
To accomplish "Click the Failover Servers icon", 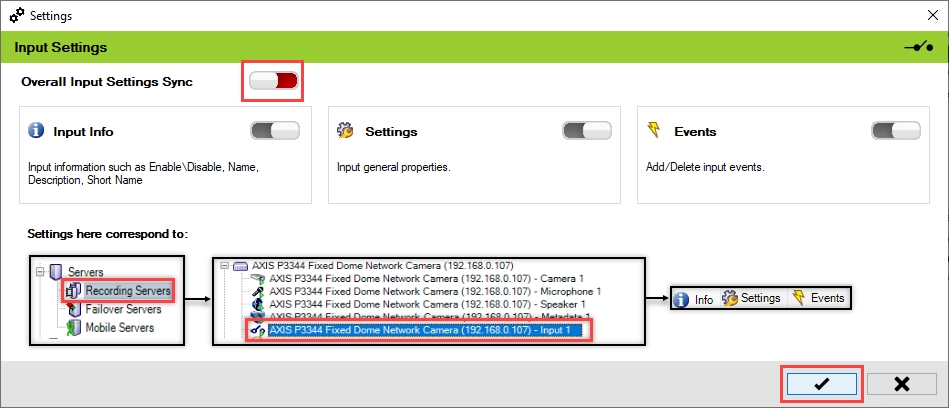I will pyautogui.click(x=73, y=309).
